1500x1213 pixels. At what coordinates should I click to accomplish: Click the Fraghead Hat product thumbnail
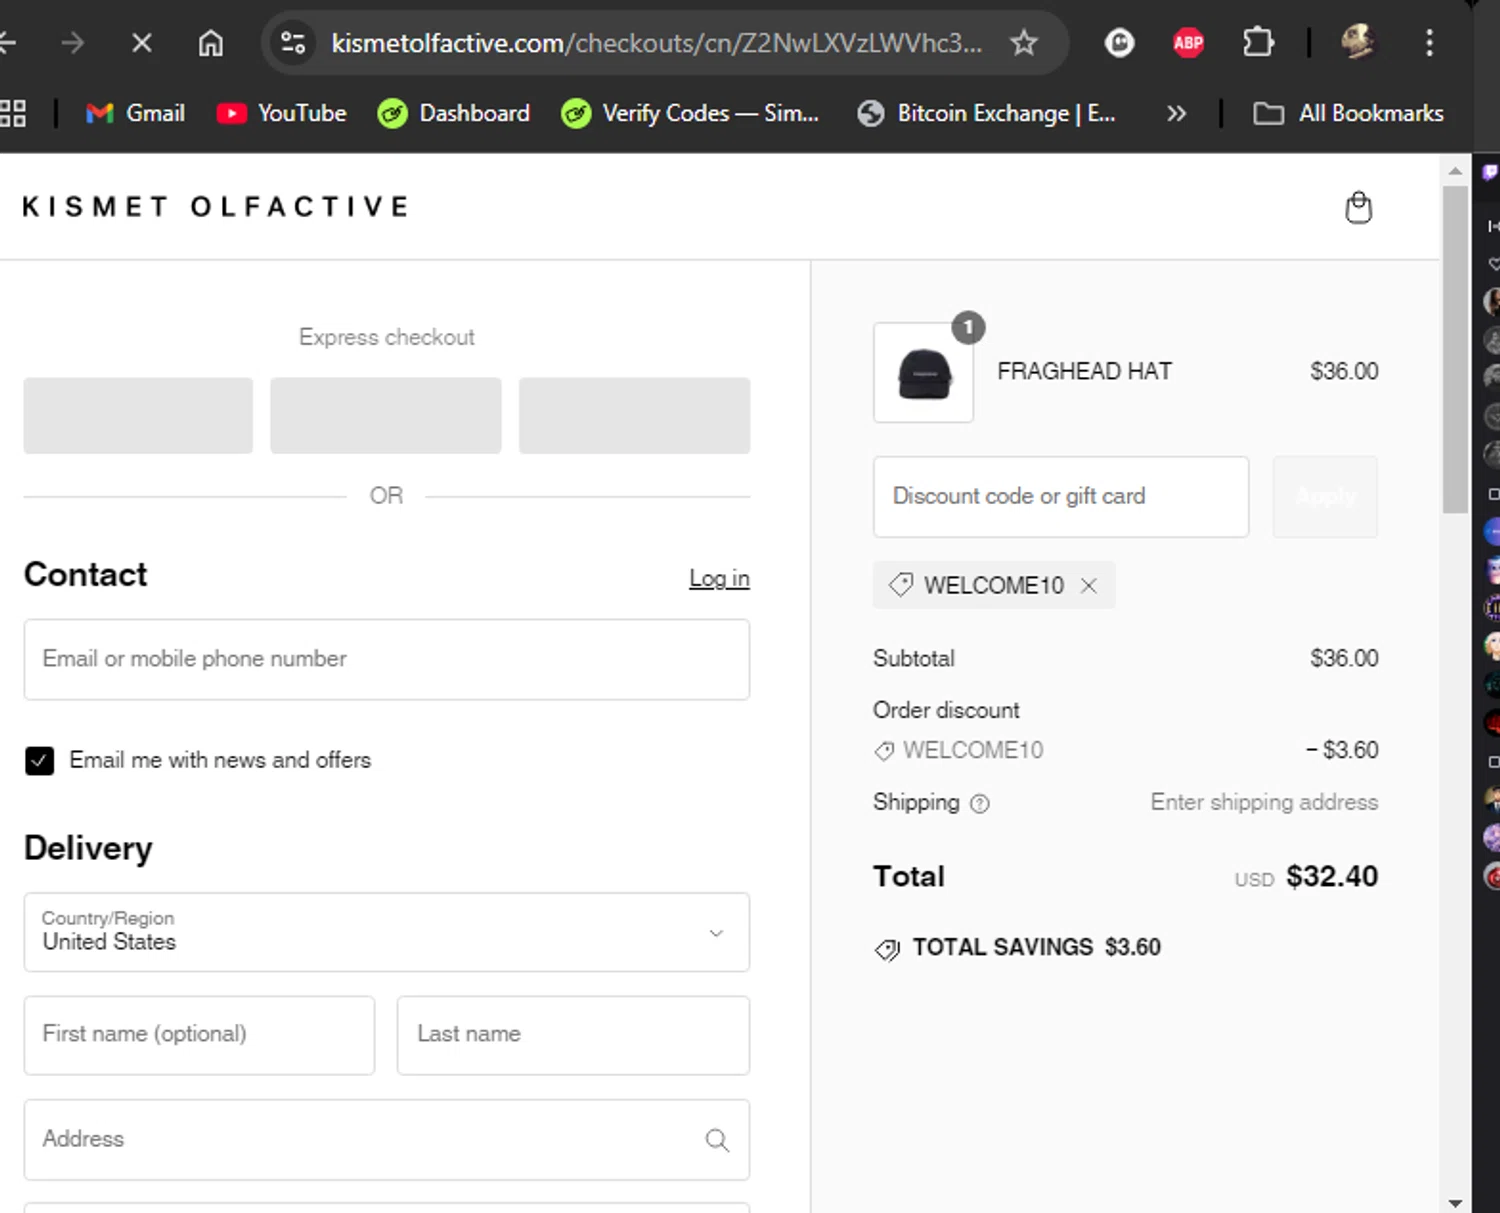[923, 372]
